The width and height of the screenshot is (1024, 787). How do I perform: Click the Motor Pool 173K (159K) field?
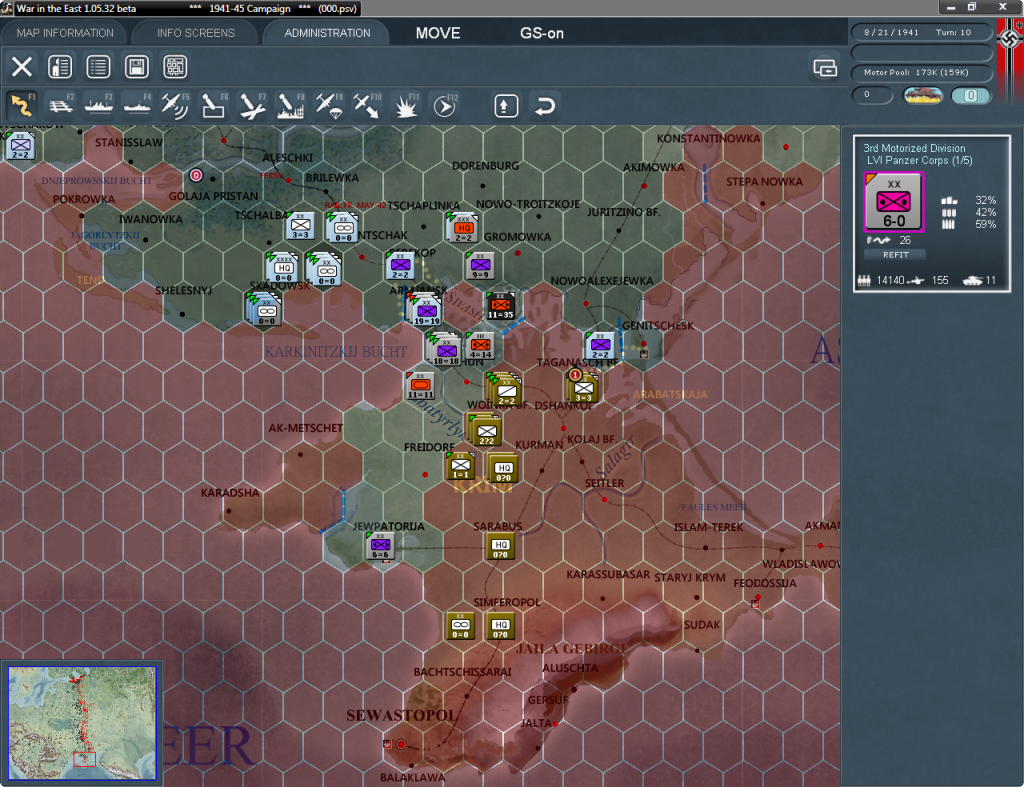[x=921, y=72]
